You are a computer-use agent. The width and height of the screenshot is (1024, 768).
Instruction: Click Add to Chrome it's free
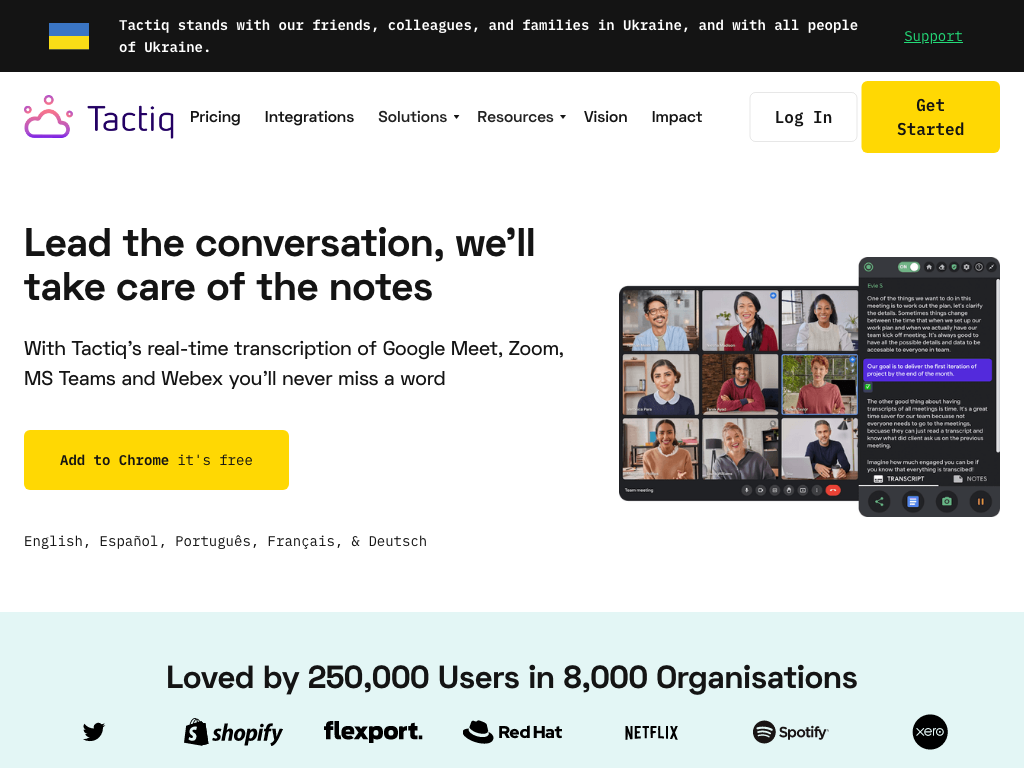[x=156, y=460]
